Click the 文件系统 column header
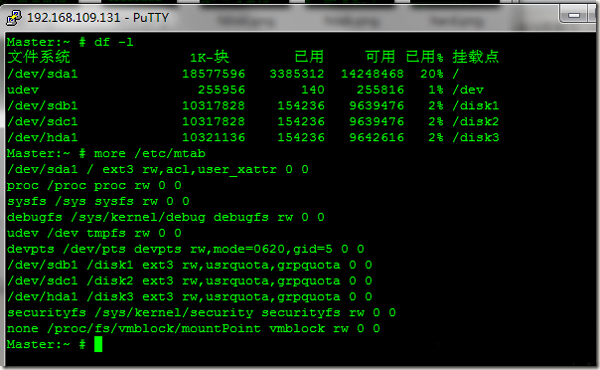 pos(39,57)
